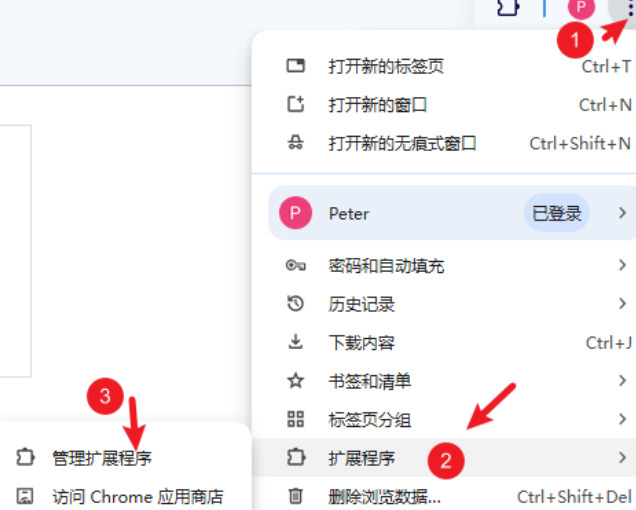This screenshot has width=636, height=510.
Task: Click the star icon beside 书签和清单
Action: pos(295,381)
